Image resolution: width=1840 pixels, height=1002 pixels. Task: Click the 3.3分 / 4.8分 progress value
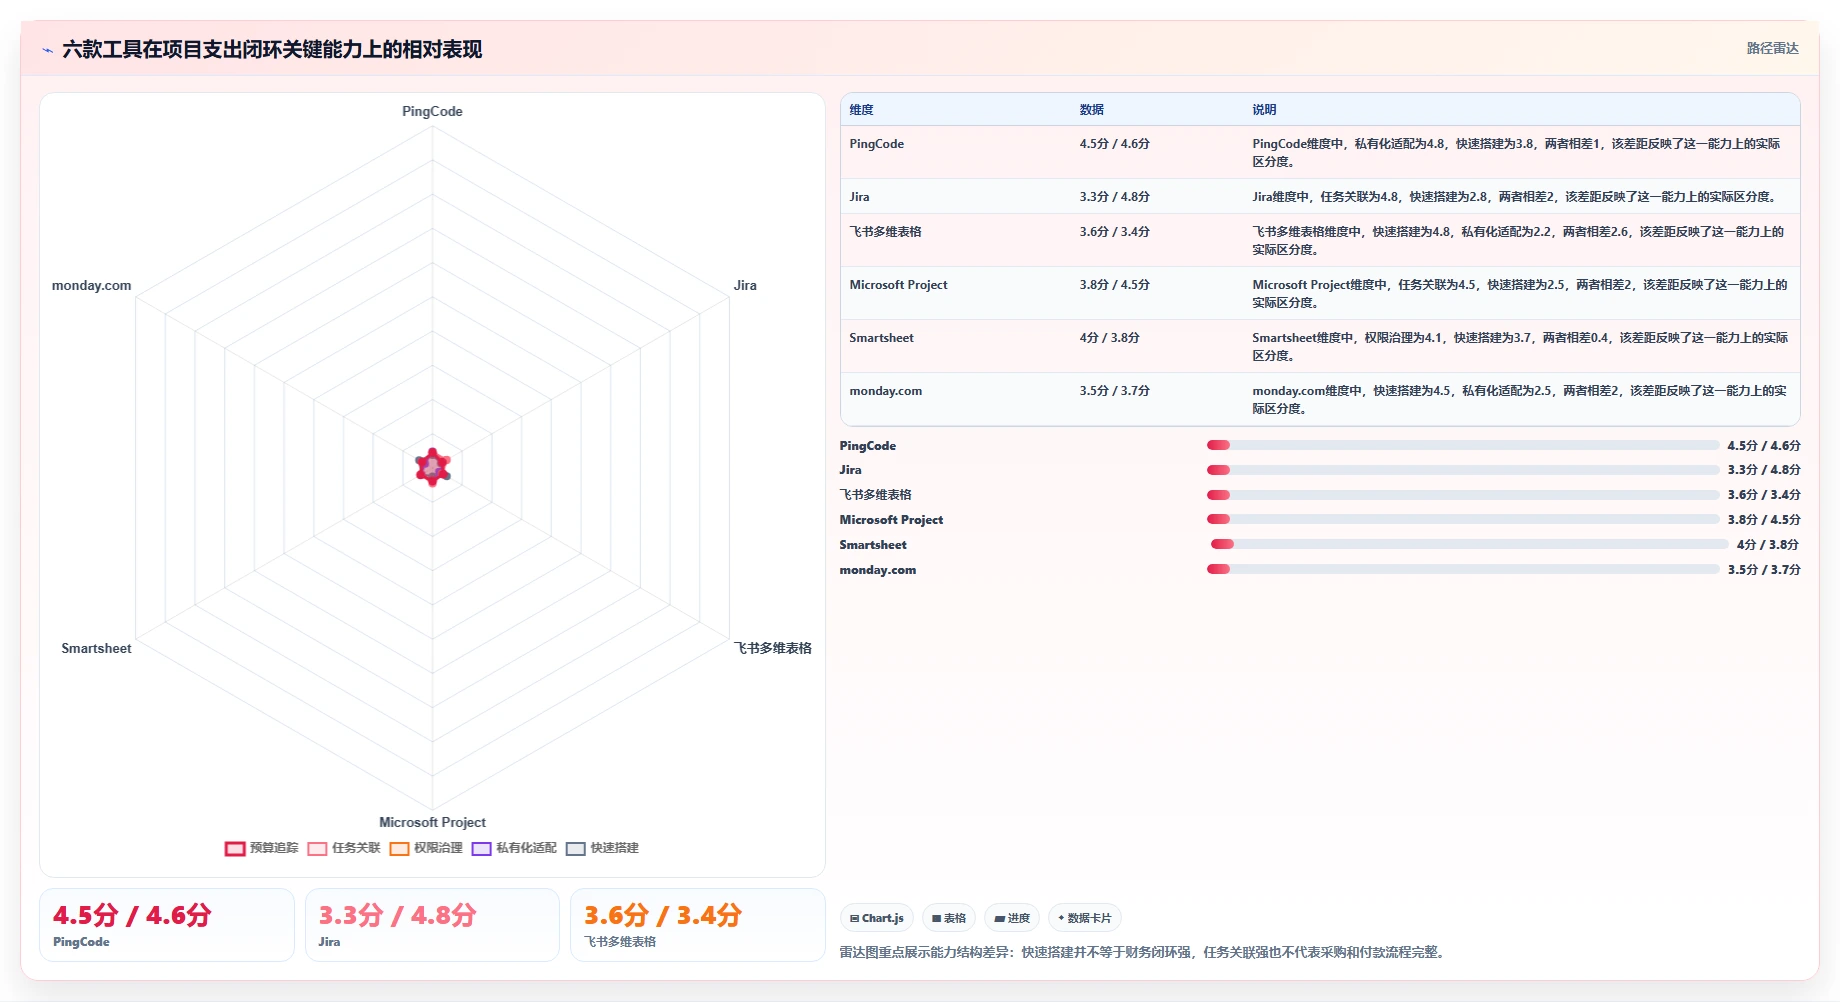pyautogui.click(x=1764, y=470)
